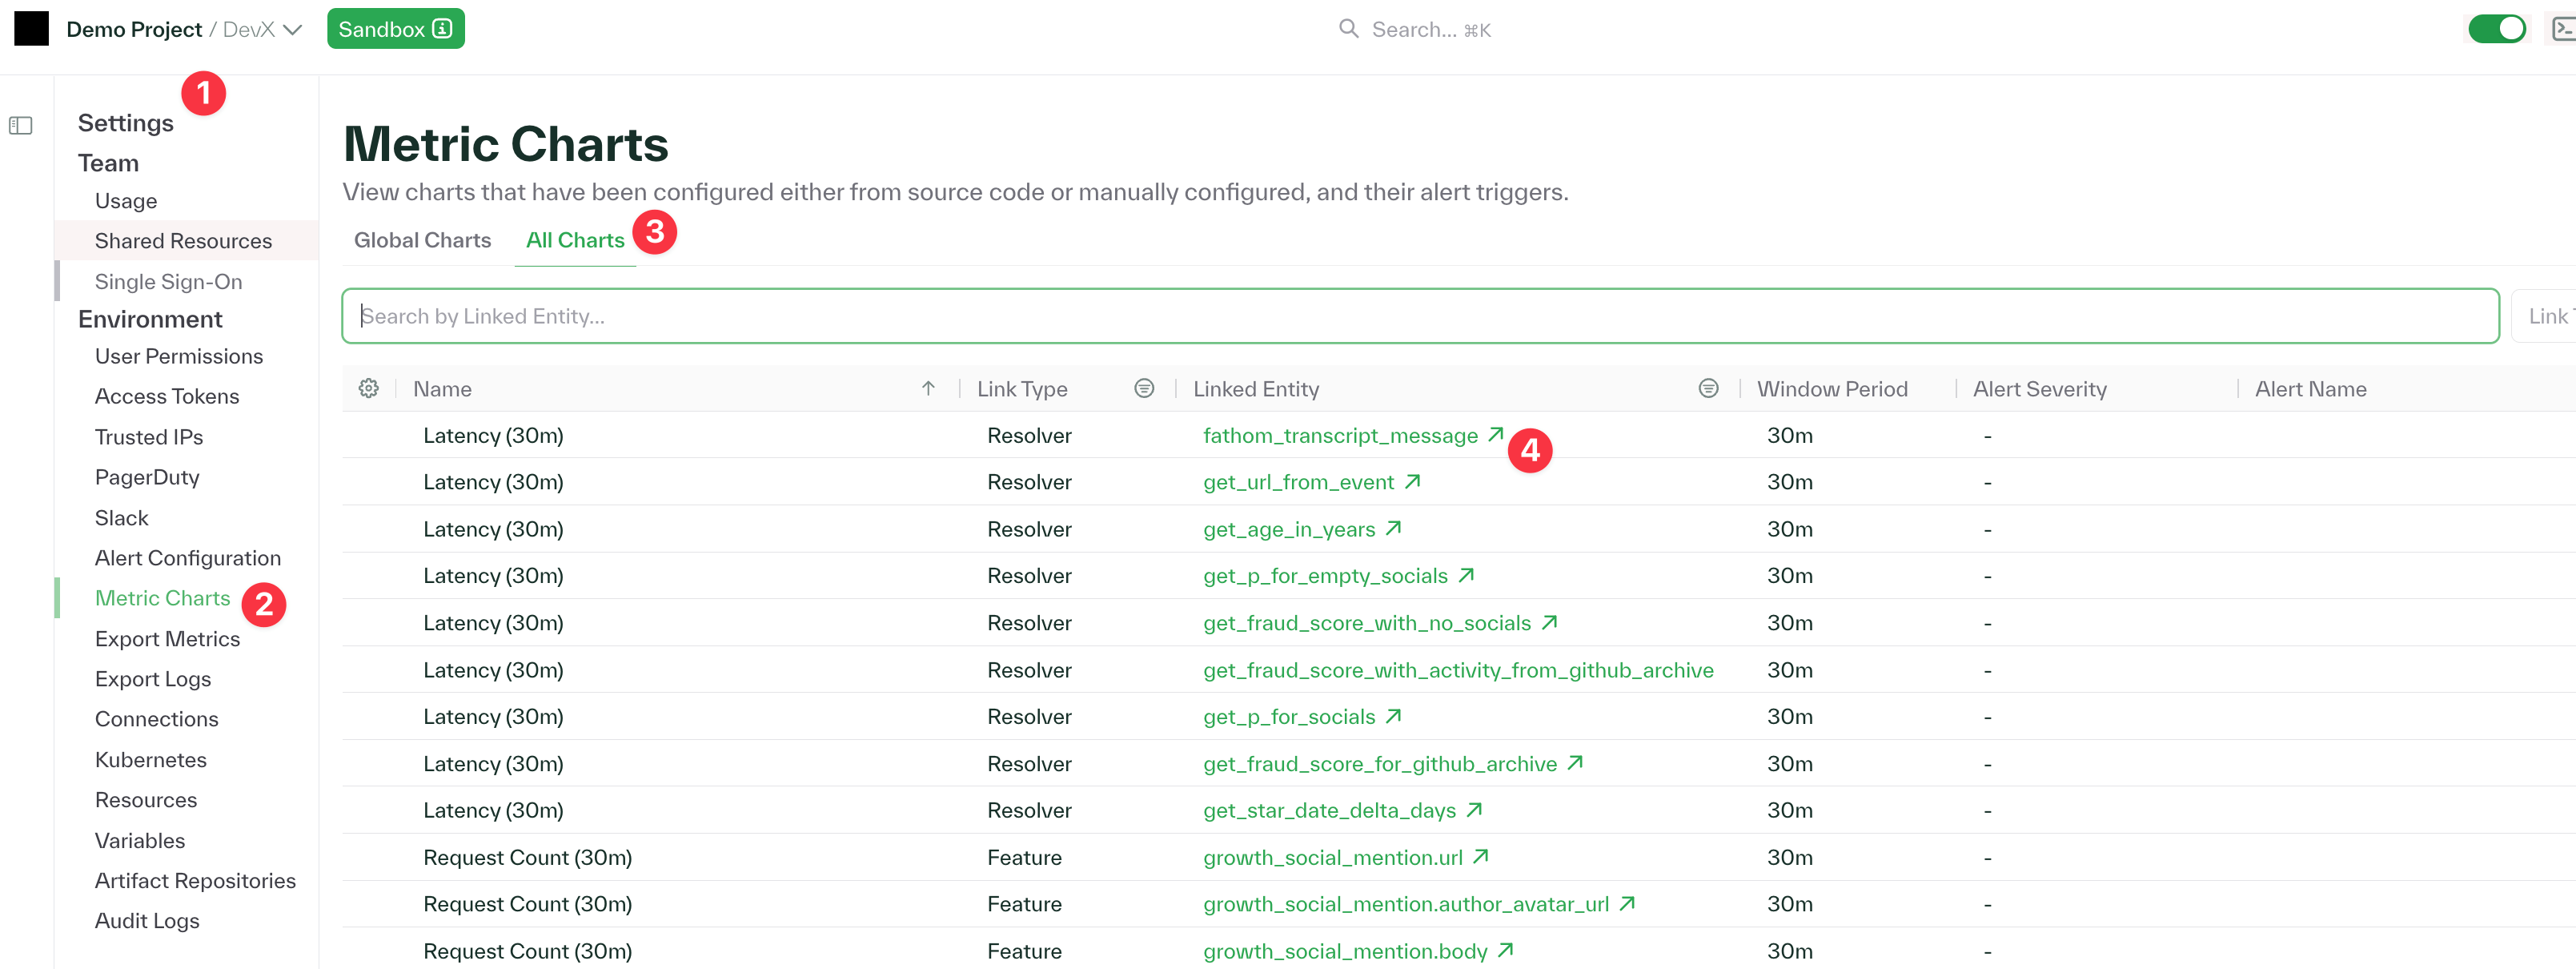
Task: Go to Export Metrics settings page
Action: click(167, 638)
